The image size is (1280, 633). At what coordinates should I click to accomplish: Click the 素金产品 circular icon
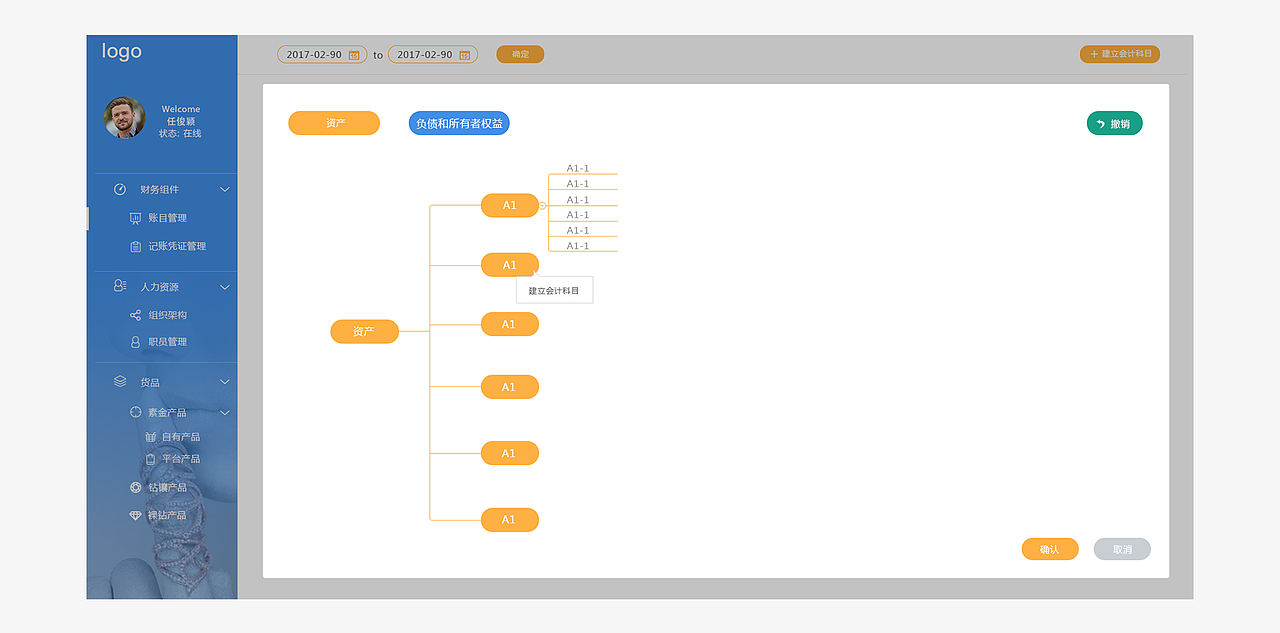[136, 412]
